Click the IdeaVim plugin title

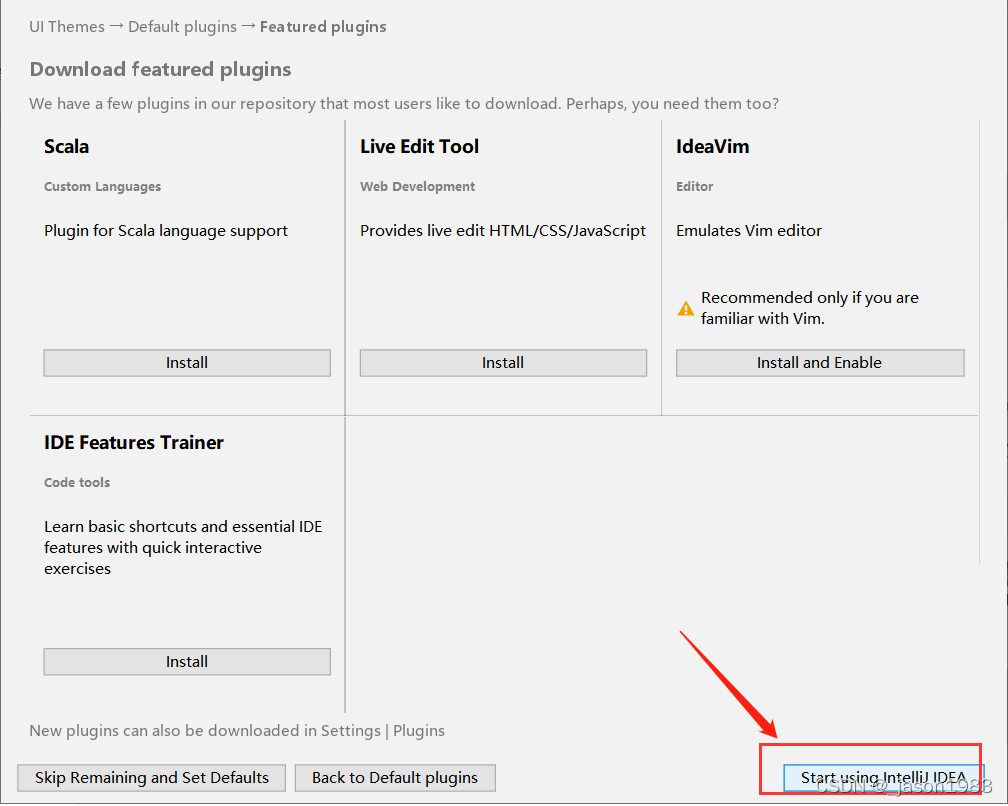click(x=712, y=147)
